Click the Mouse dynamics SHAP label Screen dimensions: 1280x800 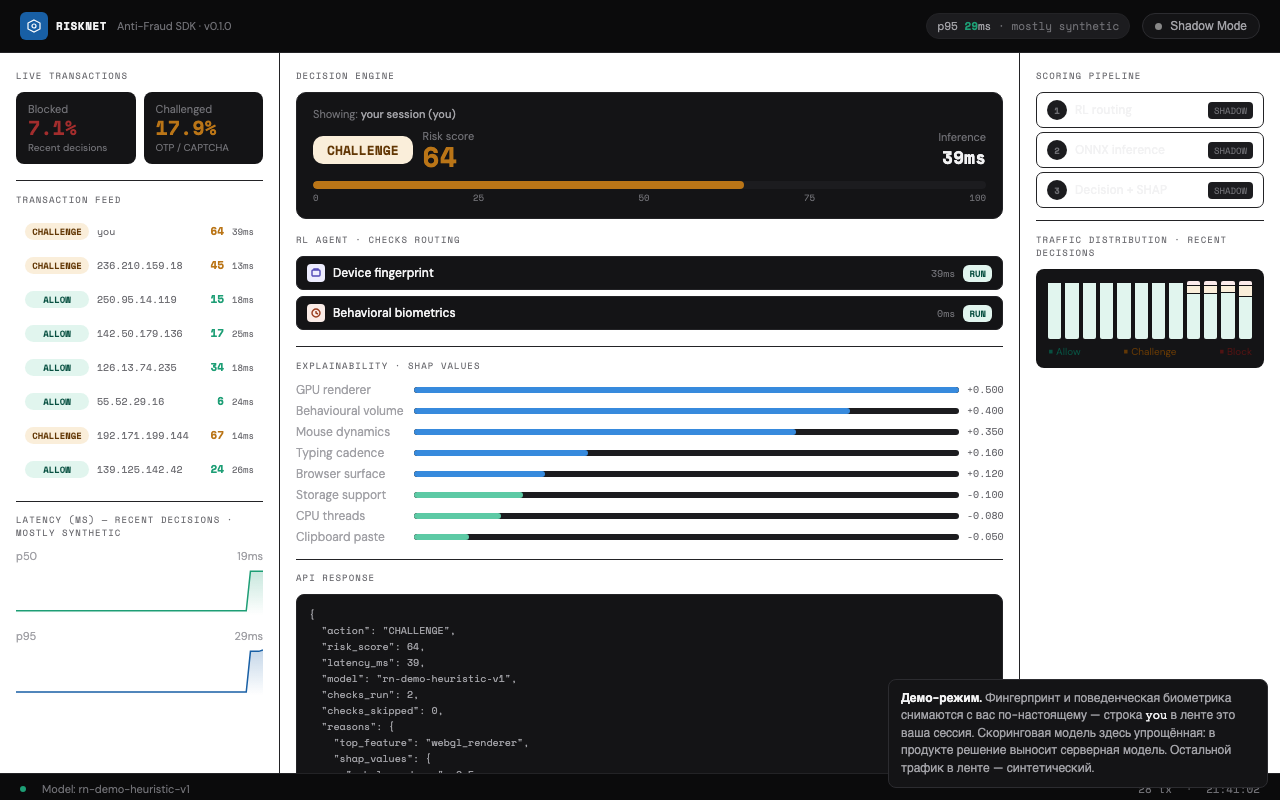pyautogui.click(x=343, y=432)
